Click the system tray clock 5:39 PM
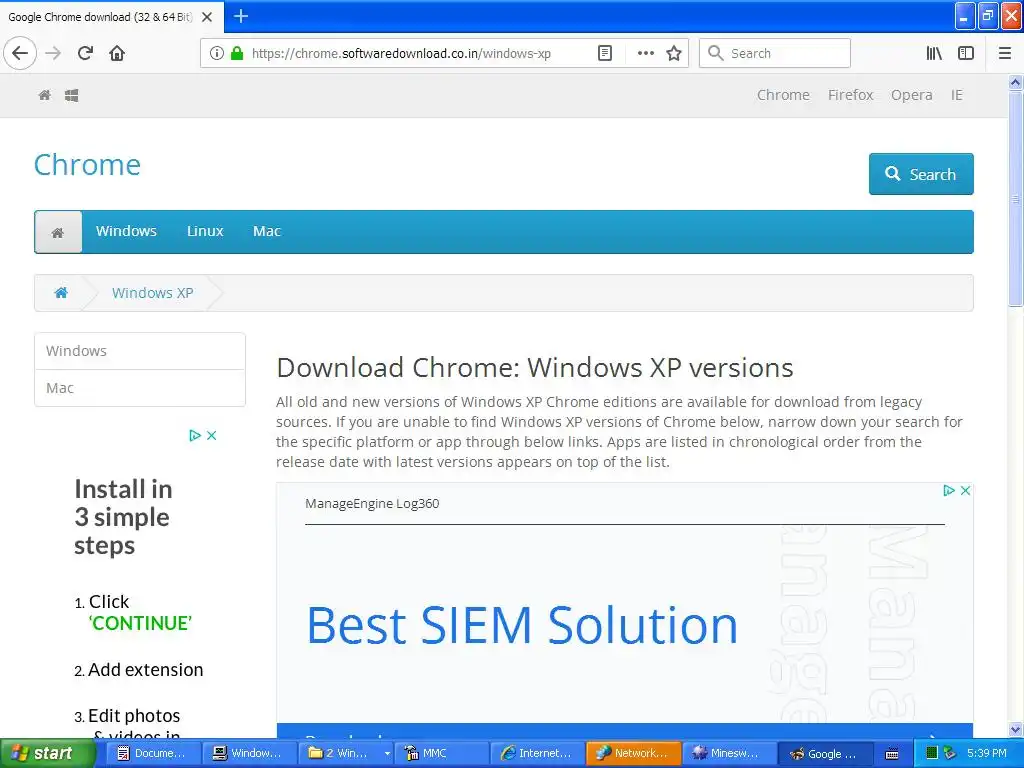Screen dimensions: 1024x768 coord(987,754)
